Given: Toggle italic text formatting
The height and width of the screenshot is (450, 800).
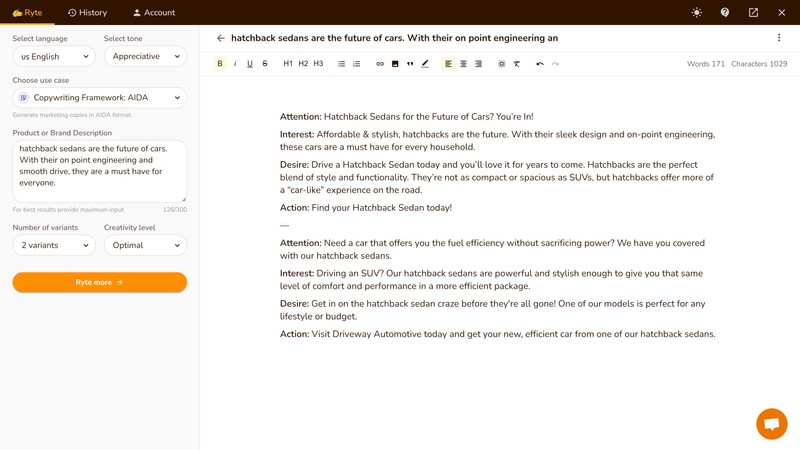Looking at the screenshot, I should (x=235, y=64).
